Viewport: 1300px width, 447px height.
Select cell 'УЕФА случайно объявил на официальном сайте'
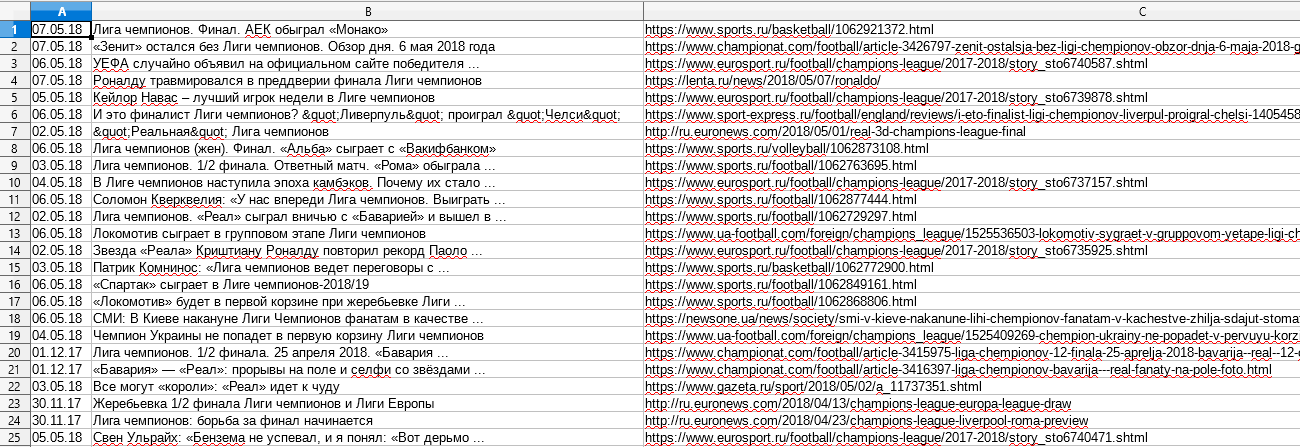point(367,64)
